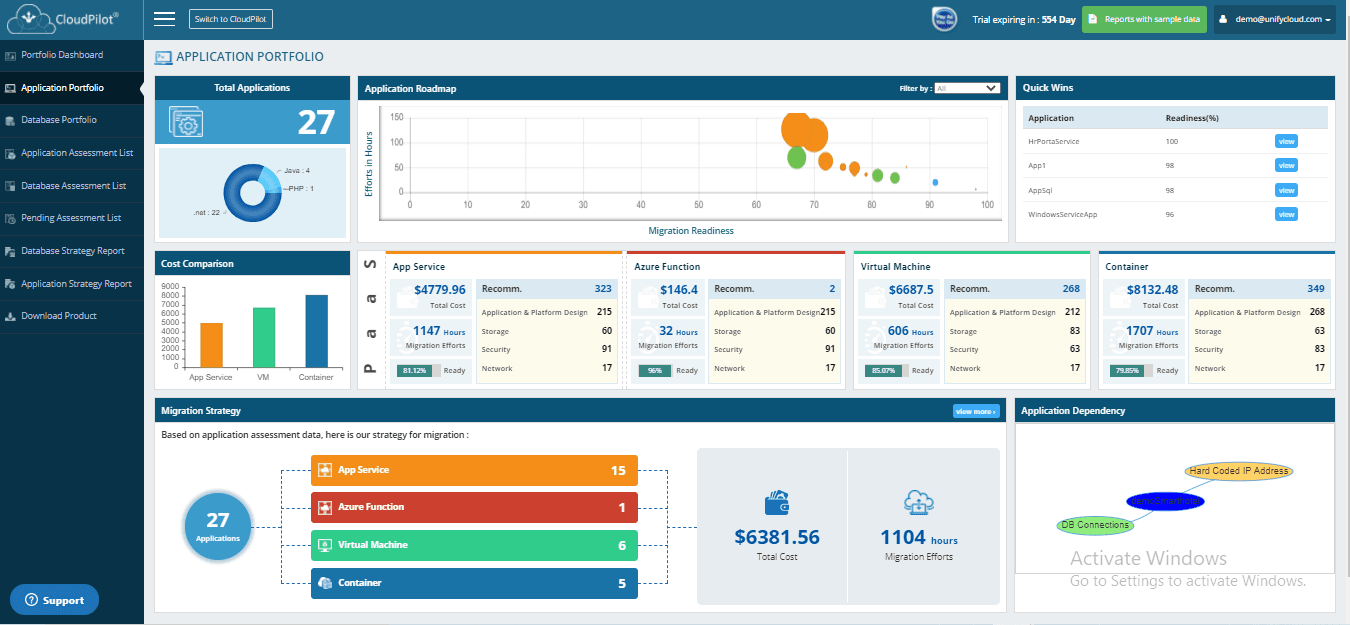Select the Hard Coded IP Address node

click(x=1239, y=471)
